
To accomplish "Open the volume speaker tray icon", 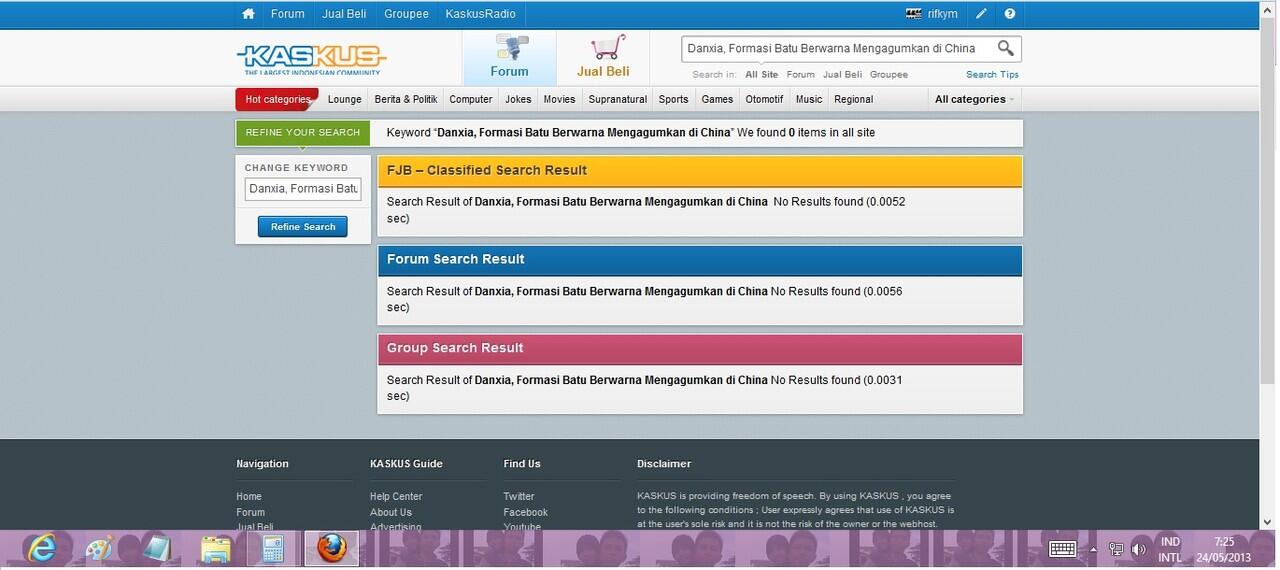I will (x=1139, y=549).
